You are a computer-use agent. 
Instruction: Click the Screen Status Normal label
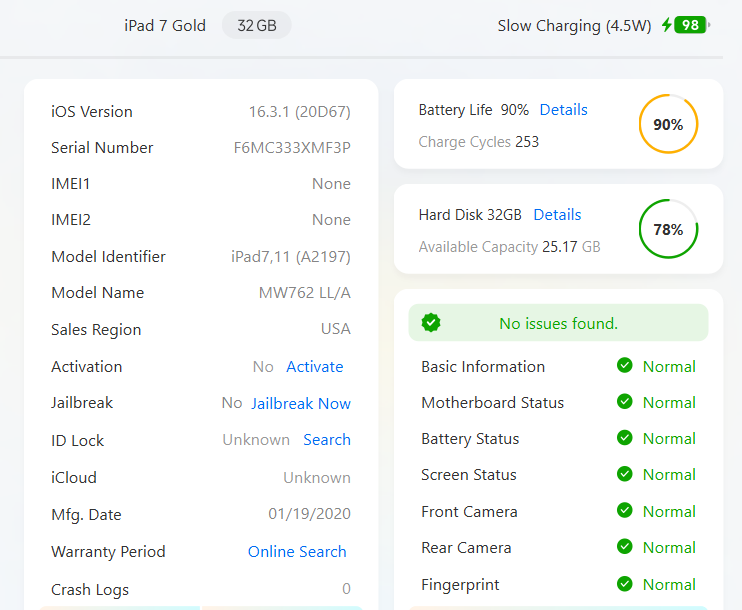[669, 475]
